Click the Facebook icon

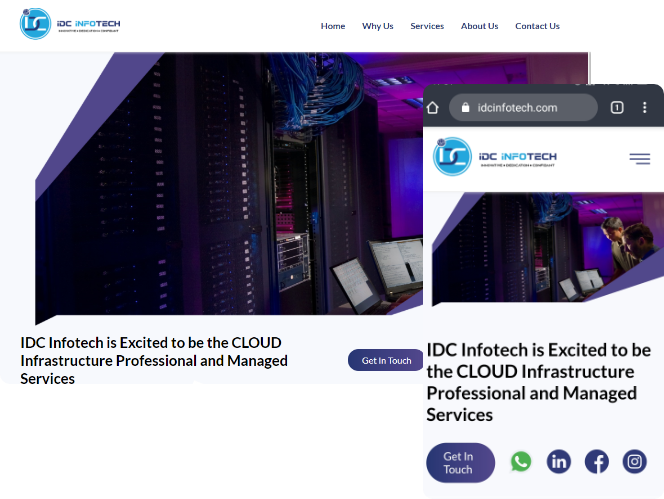(x=597, y=461)
